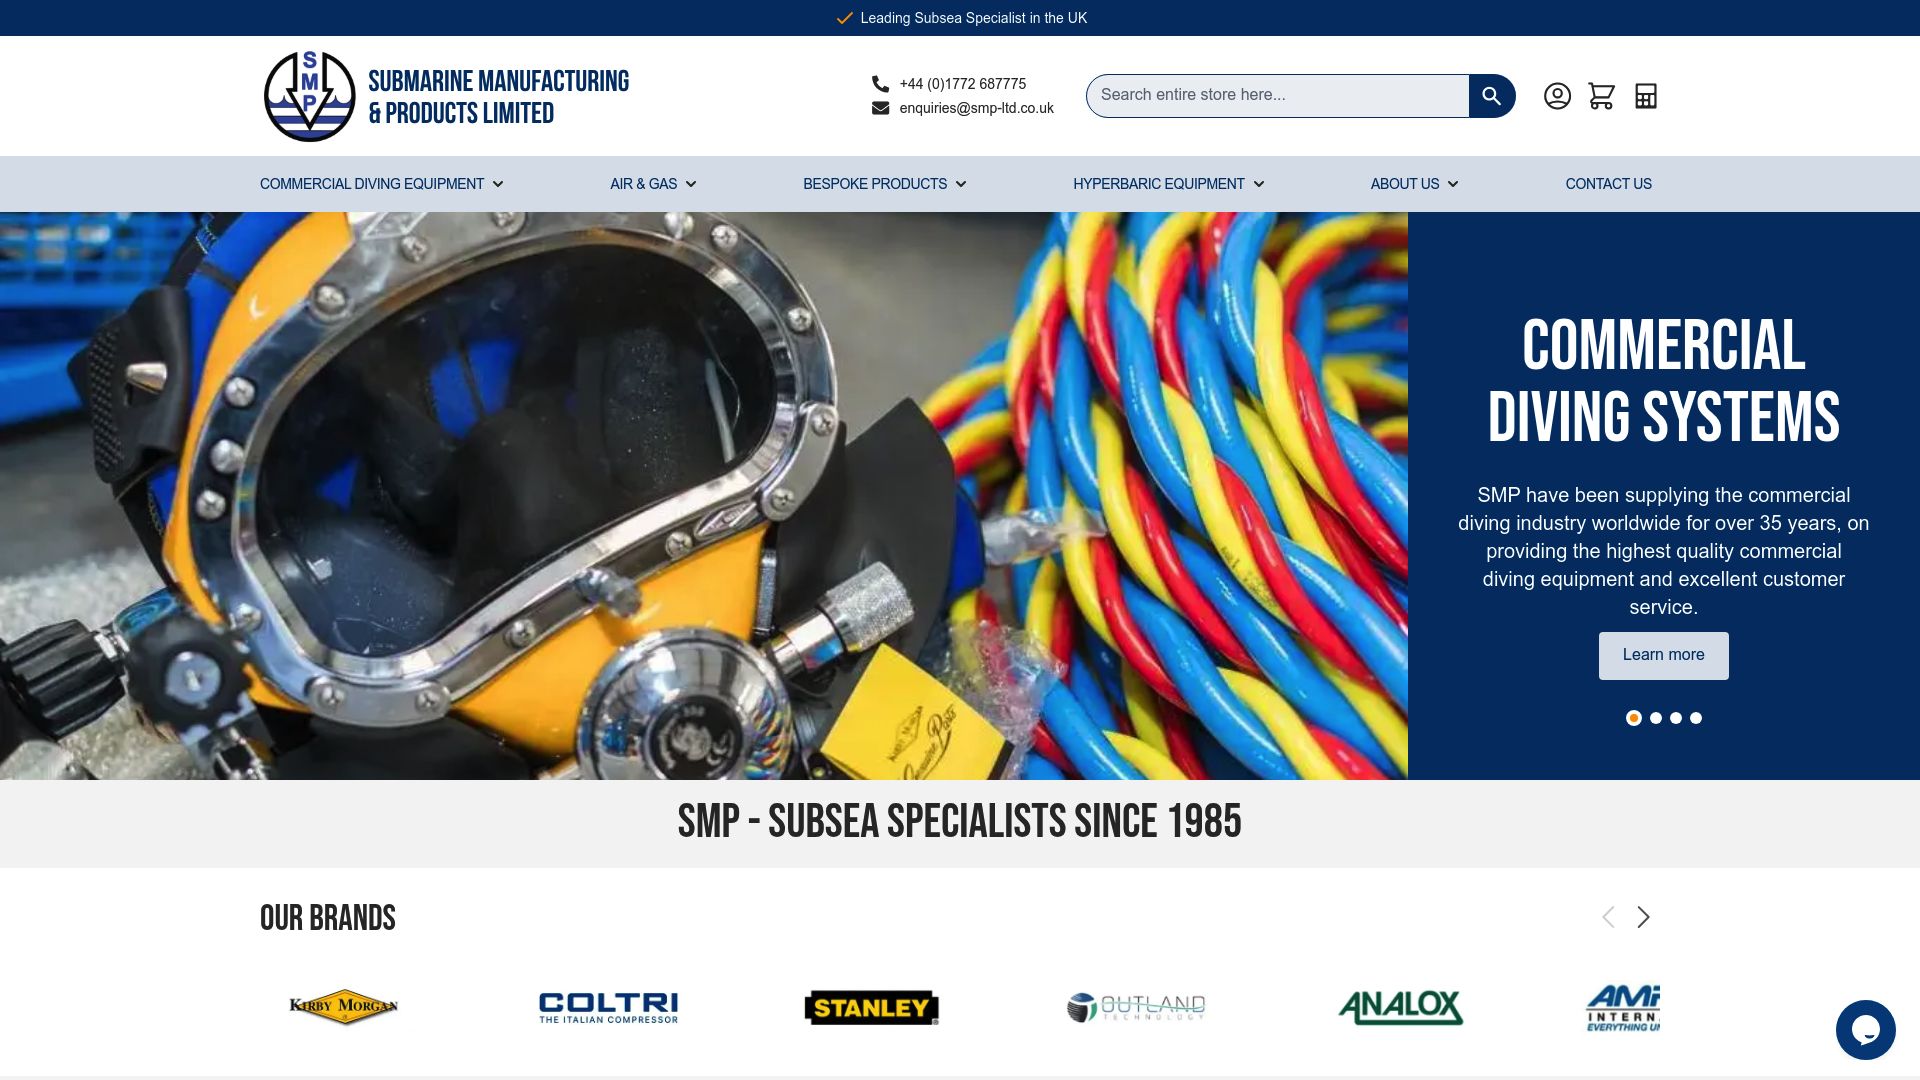Call +44 (0)1772 687775 link
The height and width of the screenshot is (1080, 1920).
pos(963,84)
